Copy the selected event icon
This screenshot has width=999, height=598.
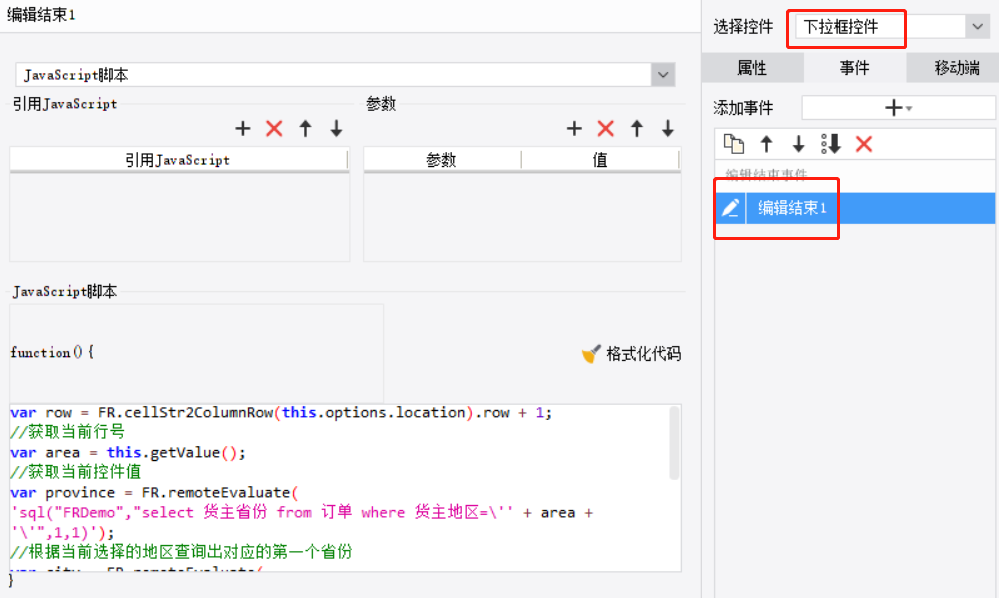tap(734, 144)
